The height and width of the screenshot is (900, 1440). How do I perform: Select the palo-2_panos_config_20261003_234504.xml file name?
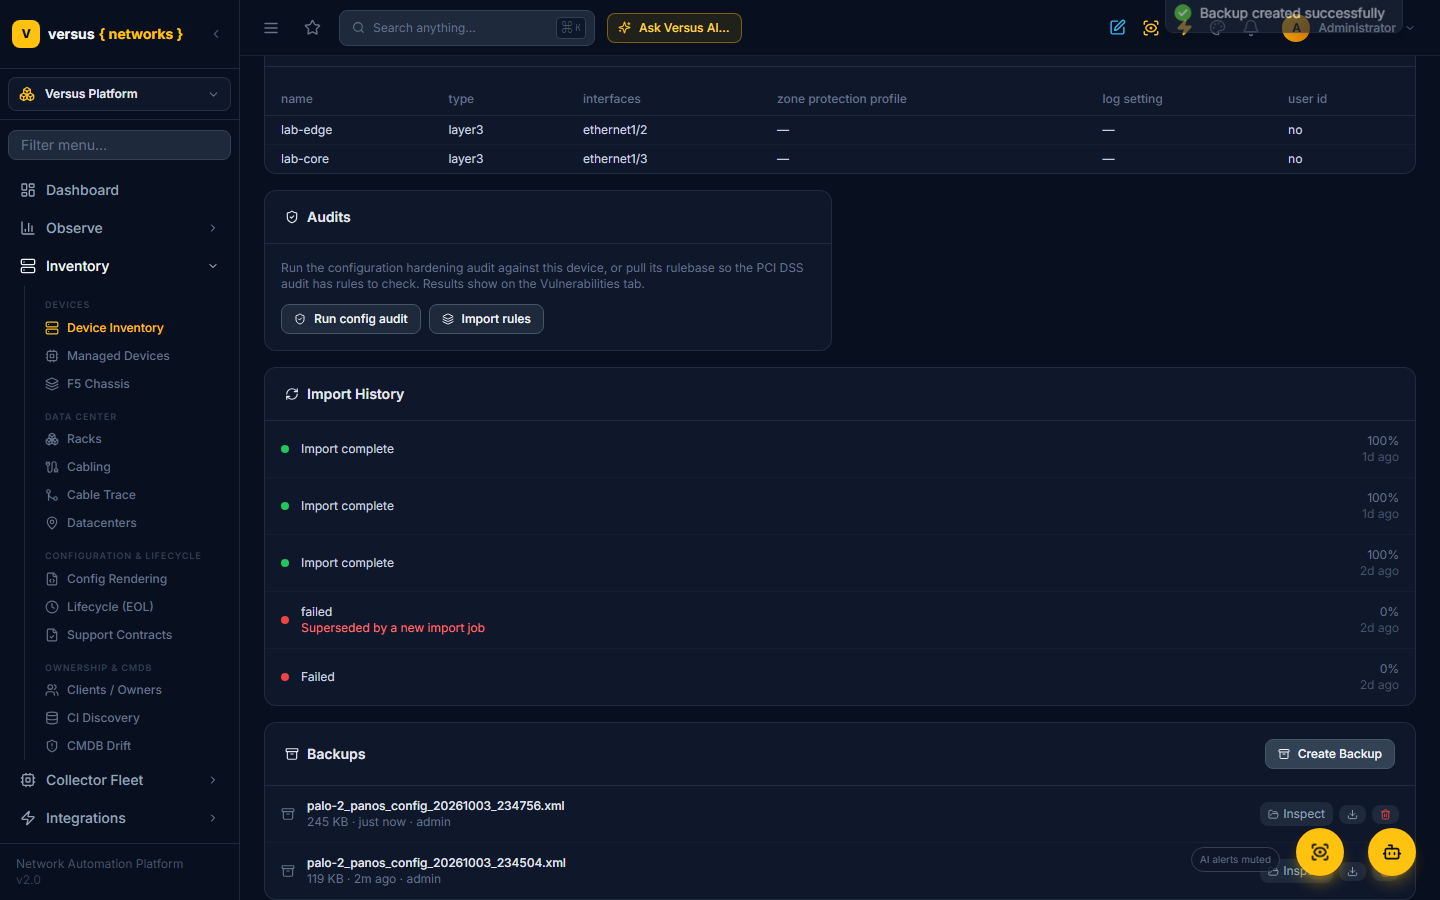point(436,863)
